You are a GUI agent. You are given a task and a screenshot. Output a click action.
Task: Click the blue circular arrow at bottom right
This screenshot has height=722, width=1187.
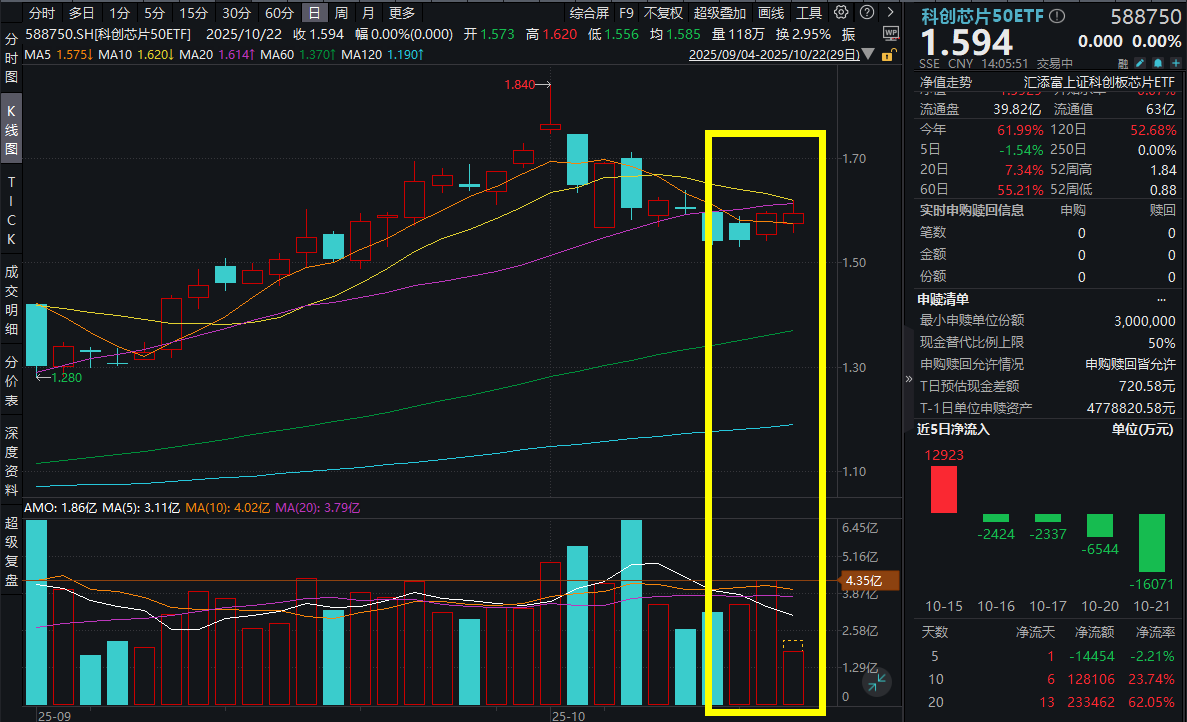pyautogui.click(x=877, y=682)
